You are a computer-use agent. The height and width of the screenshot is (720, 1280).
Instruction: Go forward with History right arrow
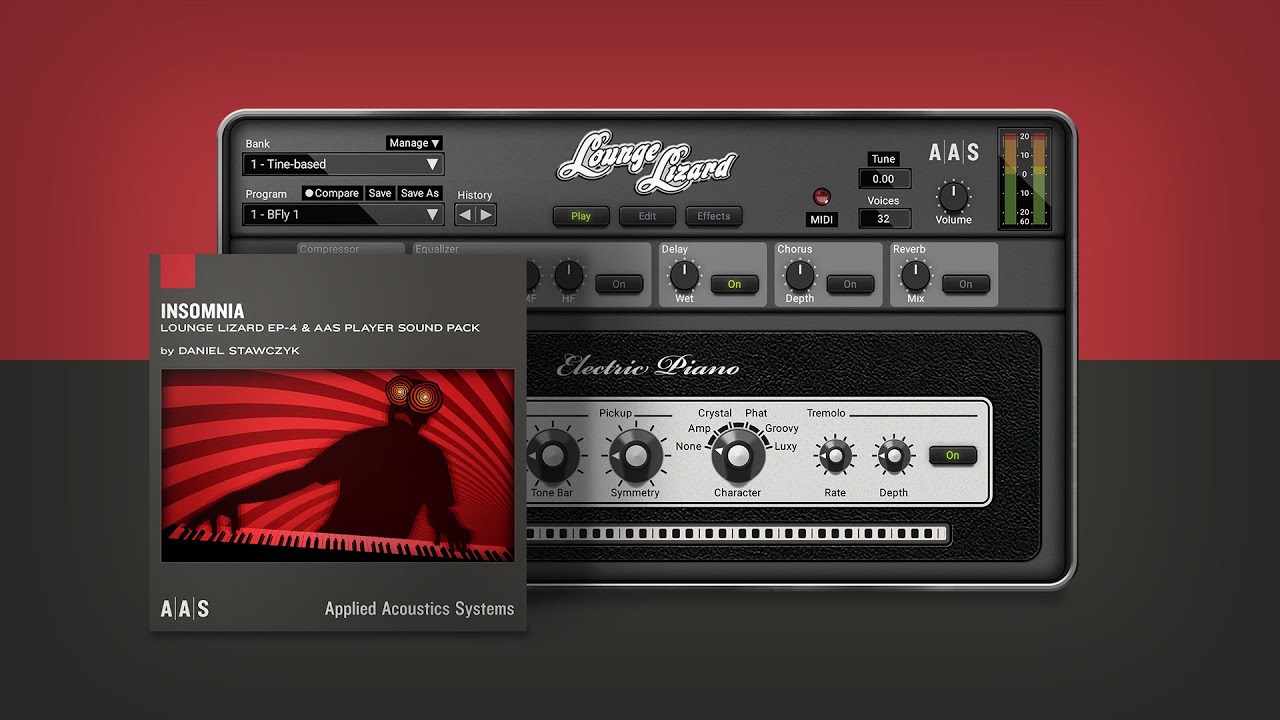(486, 214)
